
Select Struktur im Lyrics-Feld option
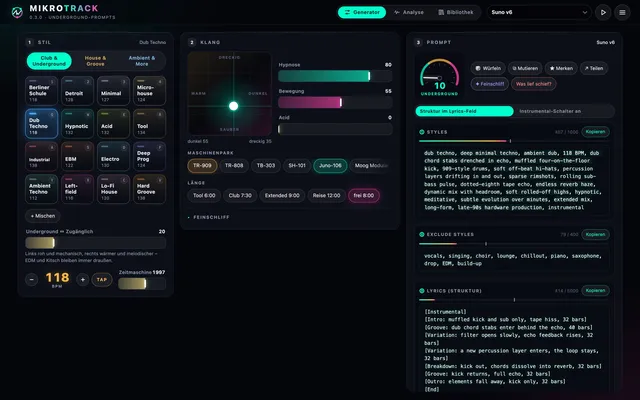tap(464, 111)
